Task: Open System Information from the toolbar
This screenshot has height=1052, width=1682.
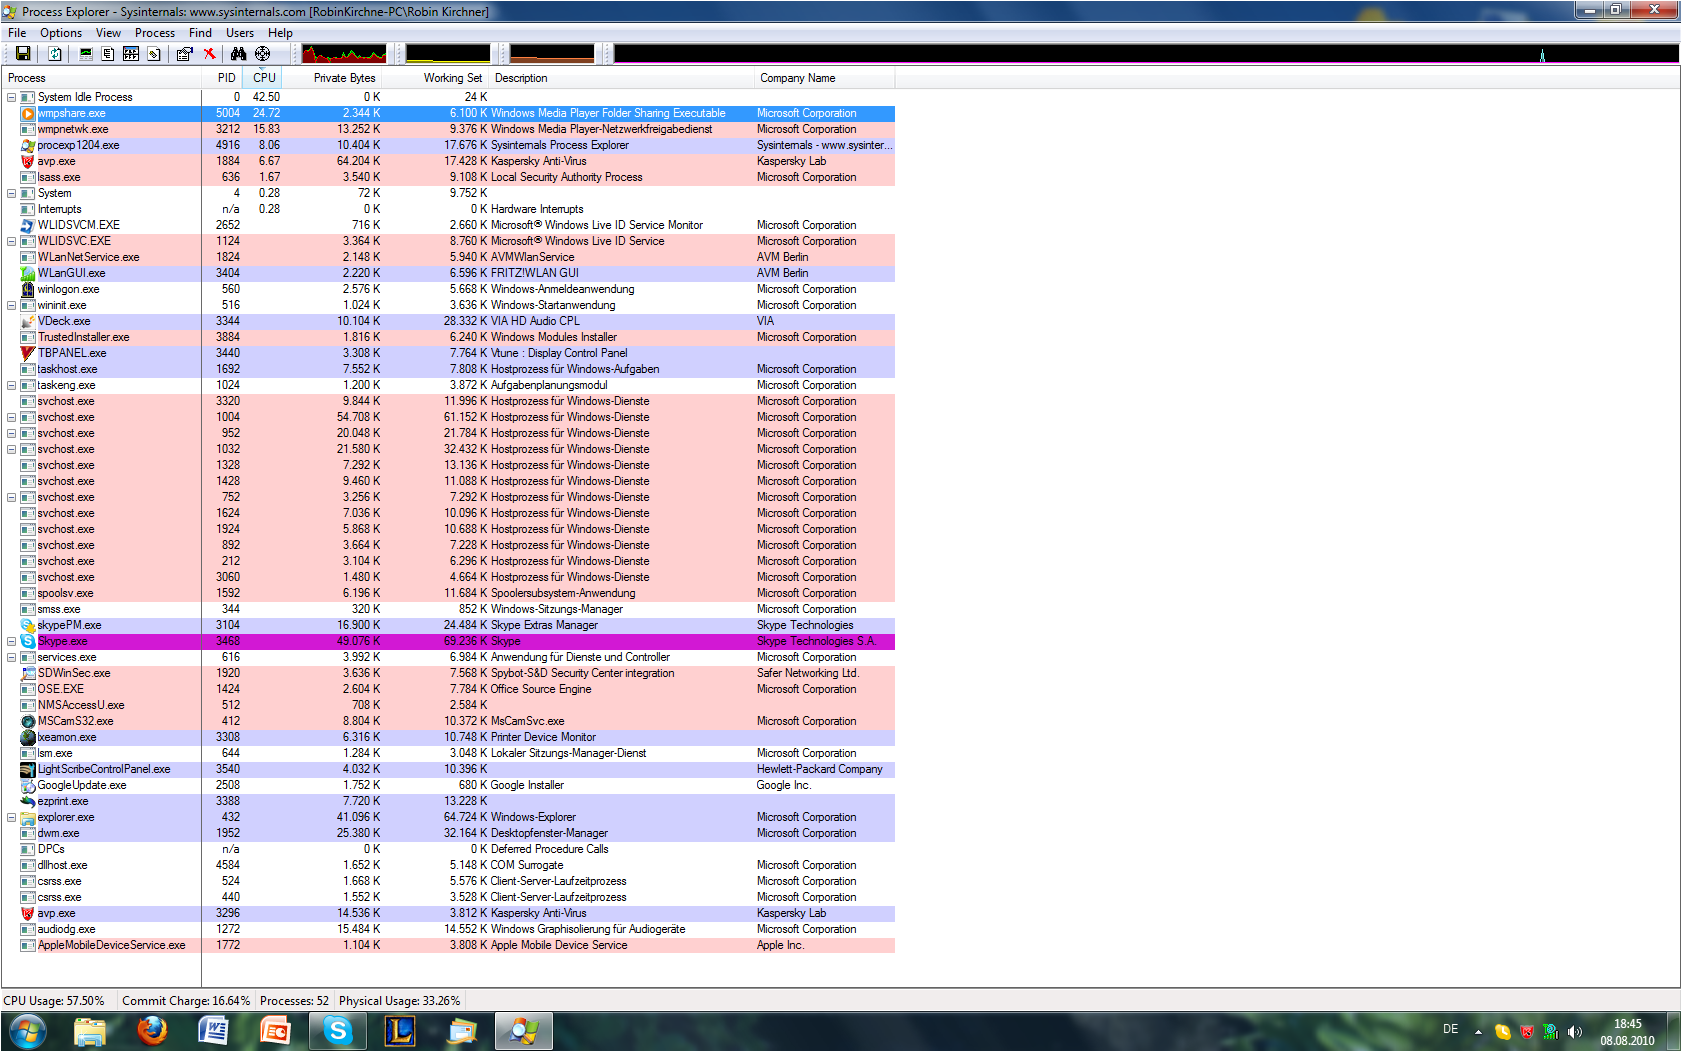Action: pos(86,54)
